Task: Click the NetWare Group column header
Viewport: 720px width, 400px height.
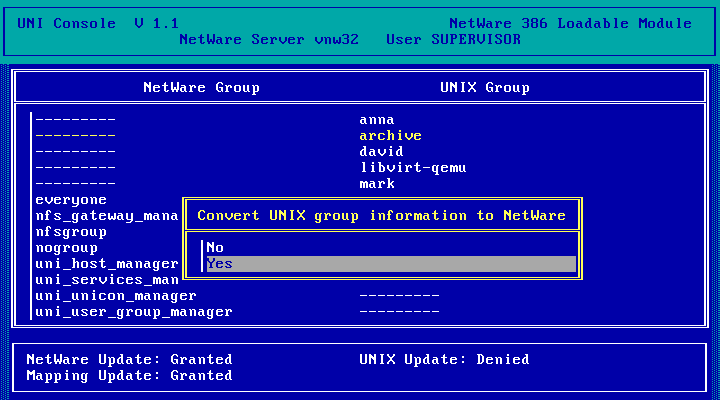Action: [x=201, y=88]
